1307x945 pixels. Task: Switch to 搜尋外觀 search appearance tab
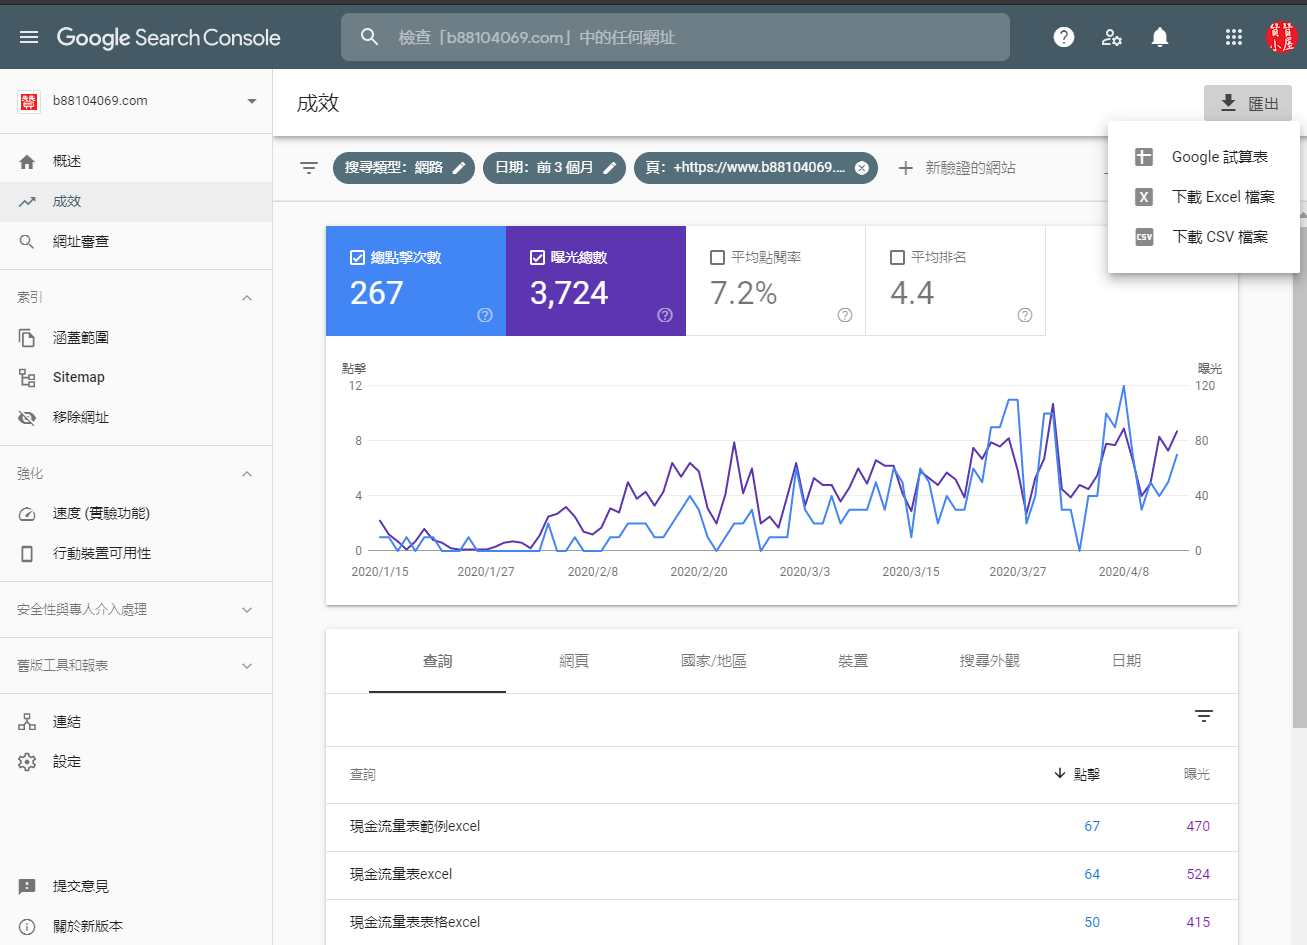(990, 661)
